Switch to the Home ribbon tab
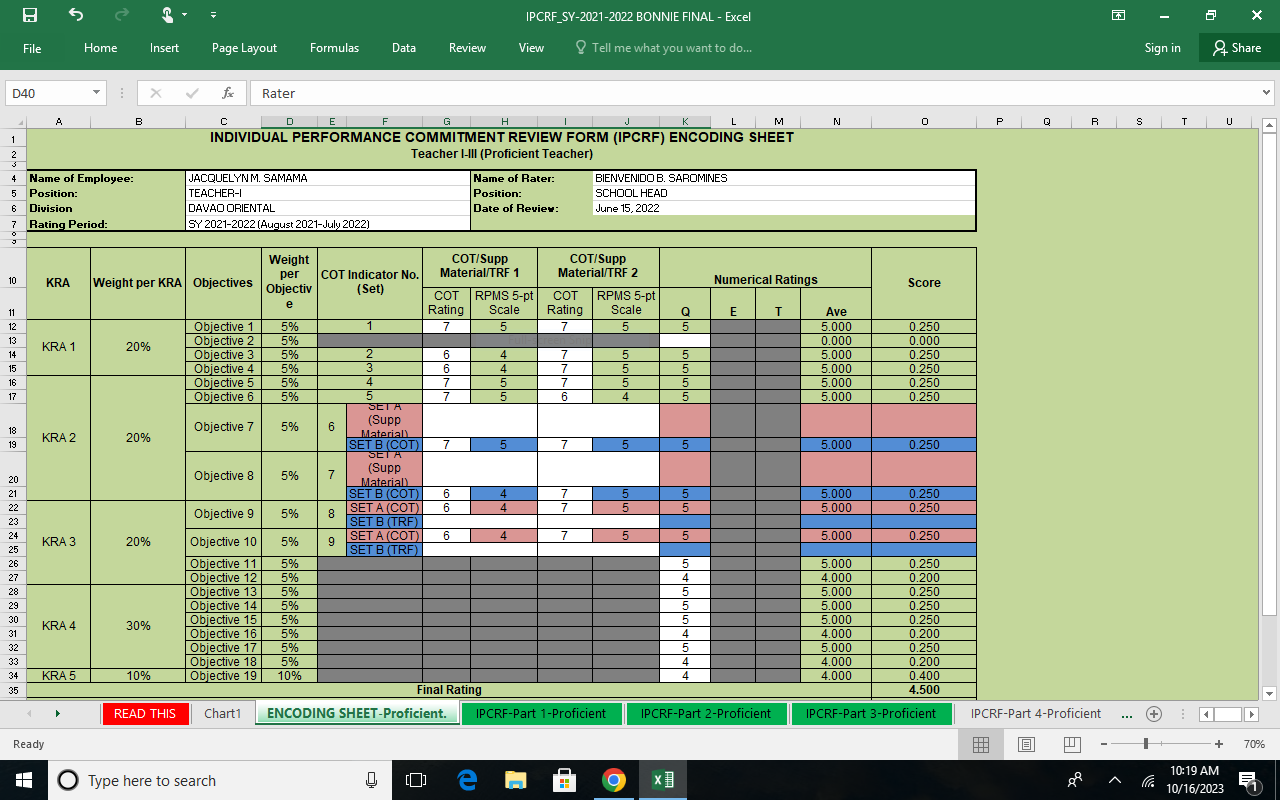Image resolution: width=1280 pixels, height=800 pixels. 101,48
